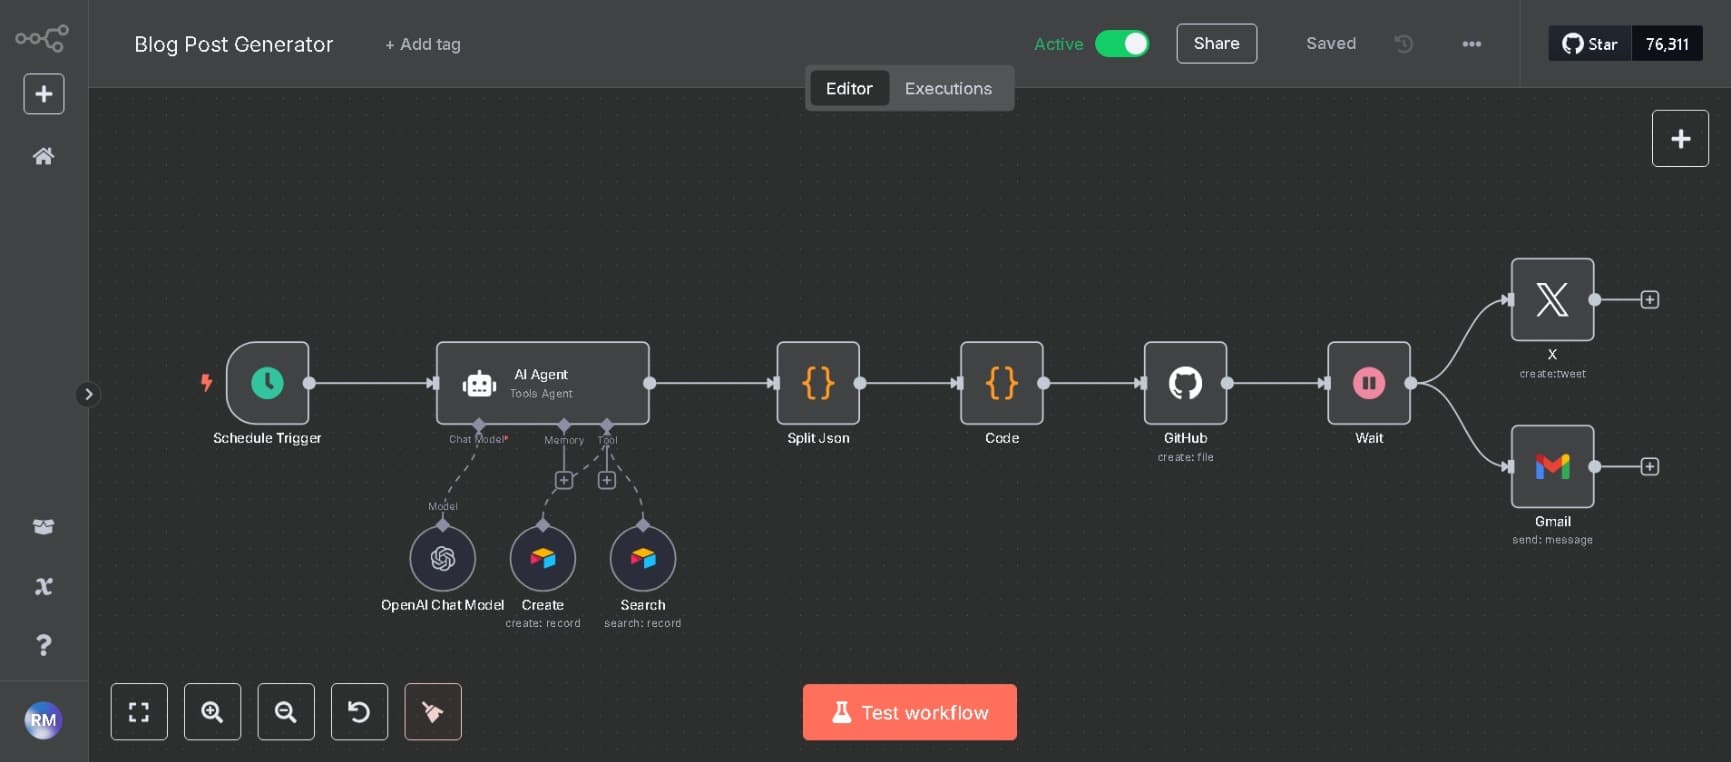Click the zoom out magnifier button
Screen dimensions: 1731x762
286,712
